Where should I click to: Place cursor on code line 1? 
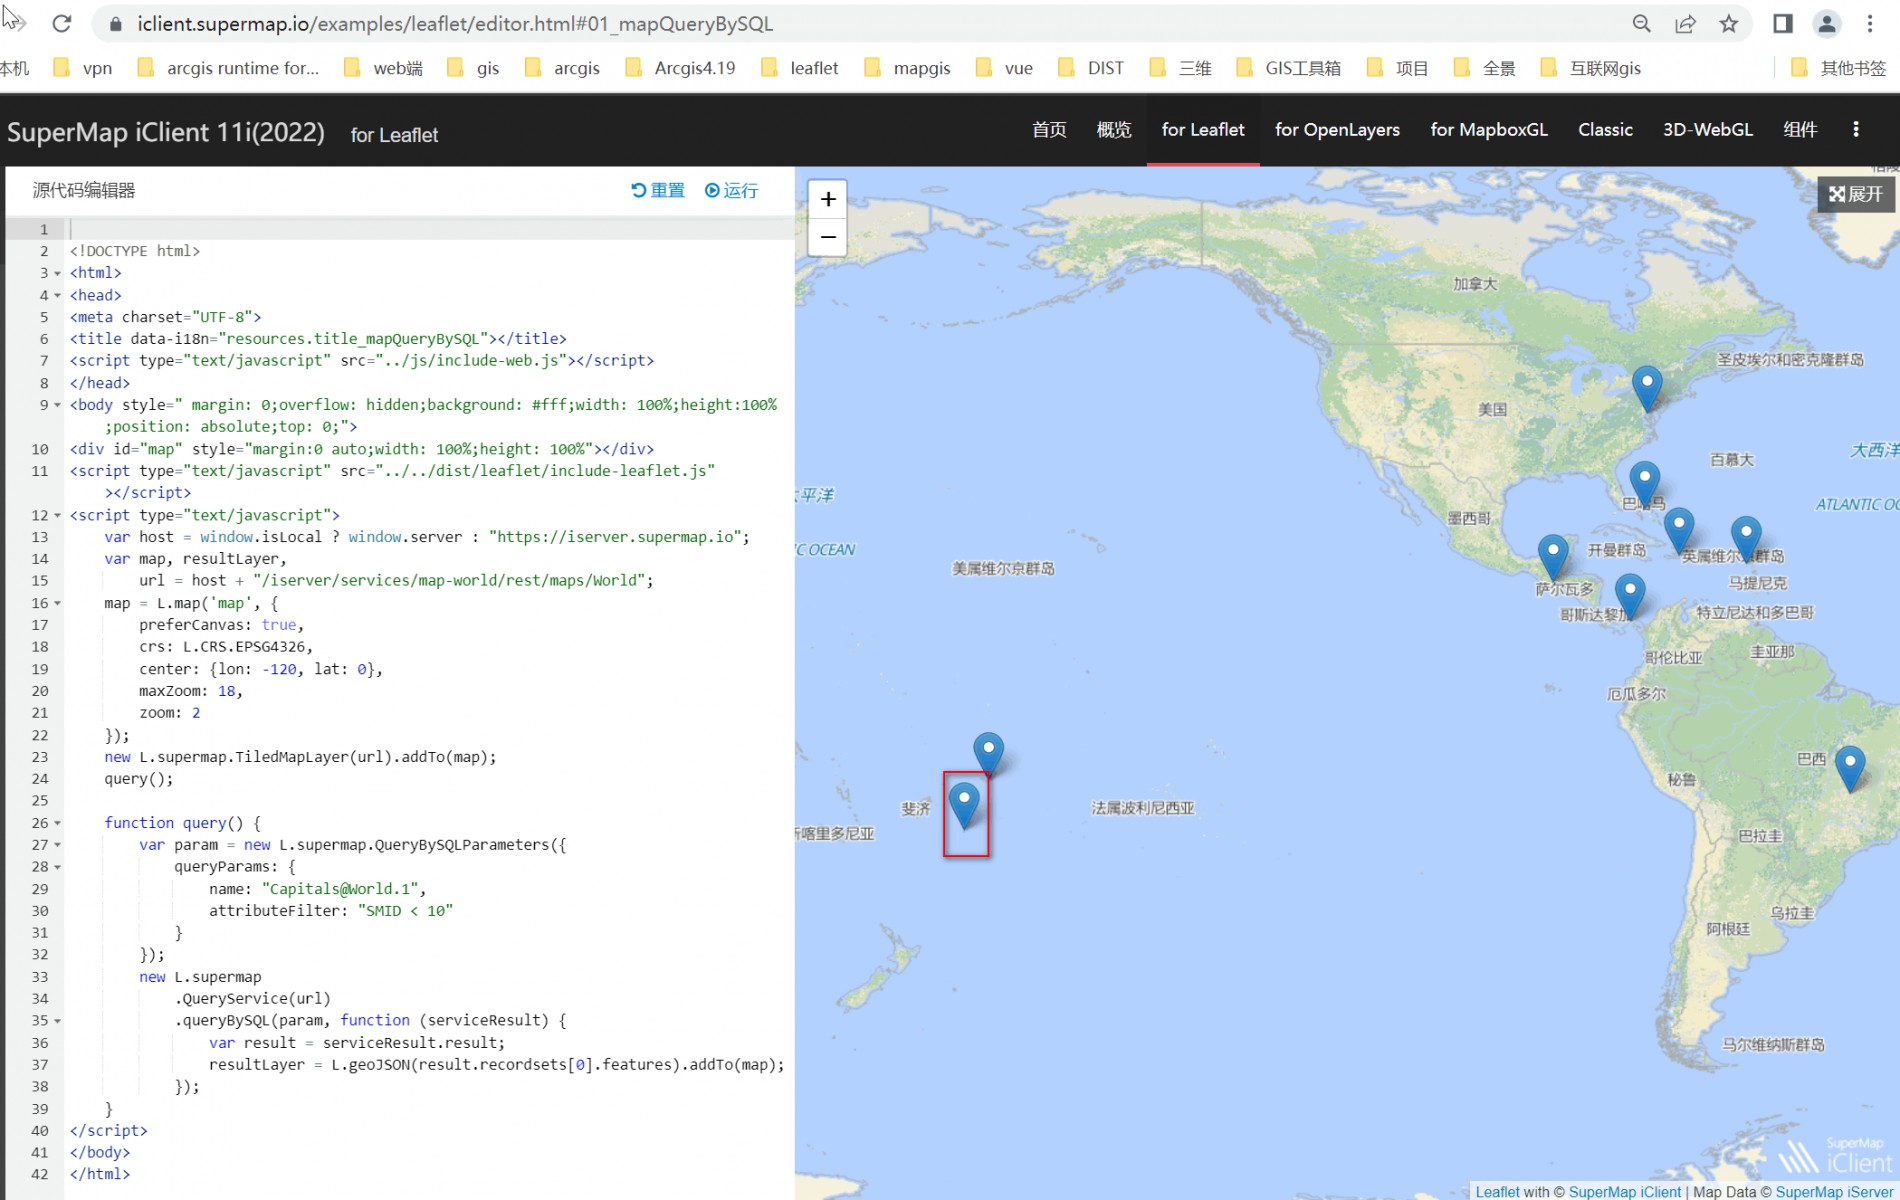430,229
